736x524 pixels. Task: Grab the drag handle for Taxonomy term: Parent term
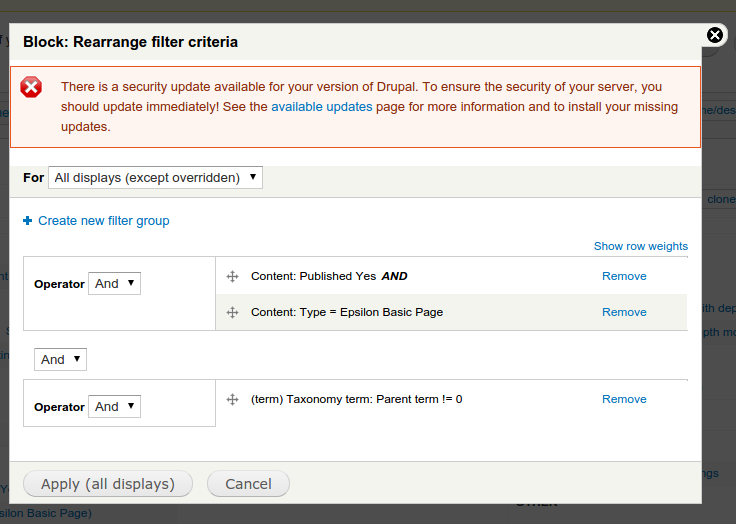coord(232,399)
